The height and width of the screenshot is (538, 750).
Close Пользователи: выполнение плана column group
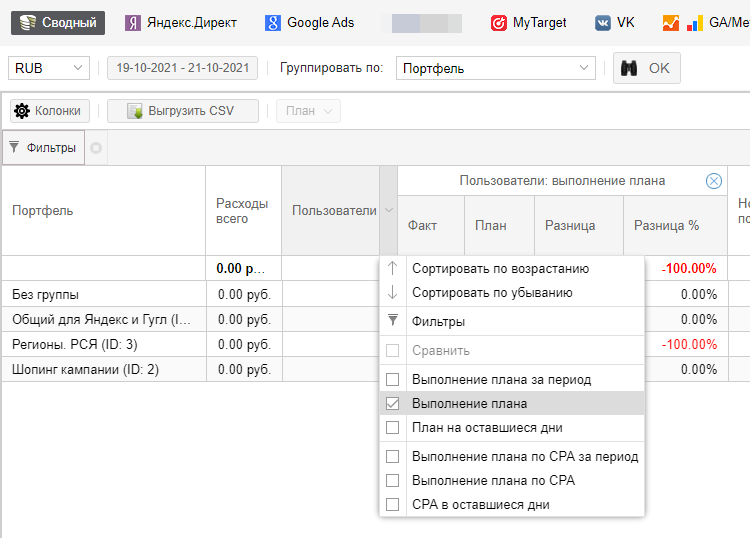tap(714, 181)
